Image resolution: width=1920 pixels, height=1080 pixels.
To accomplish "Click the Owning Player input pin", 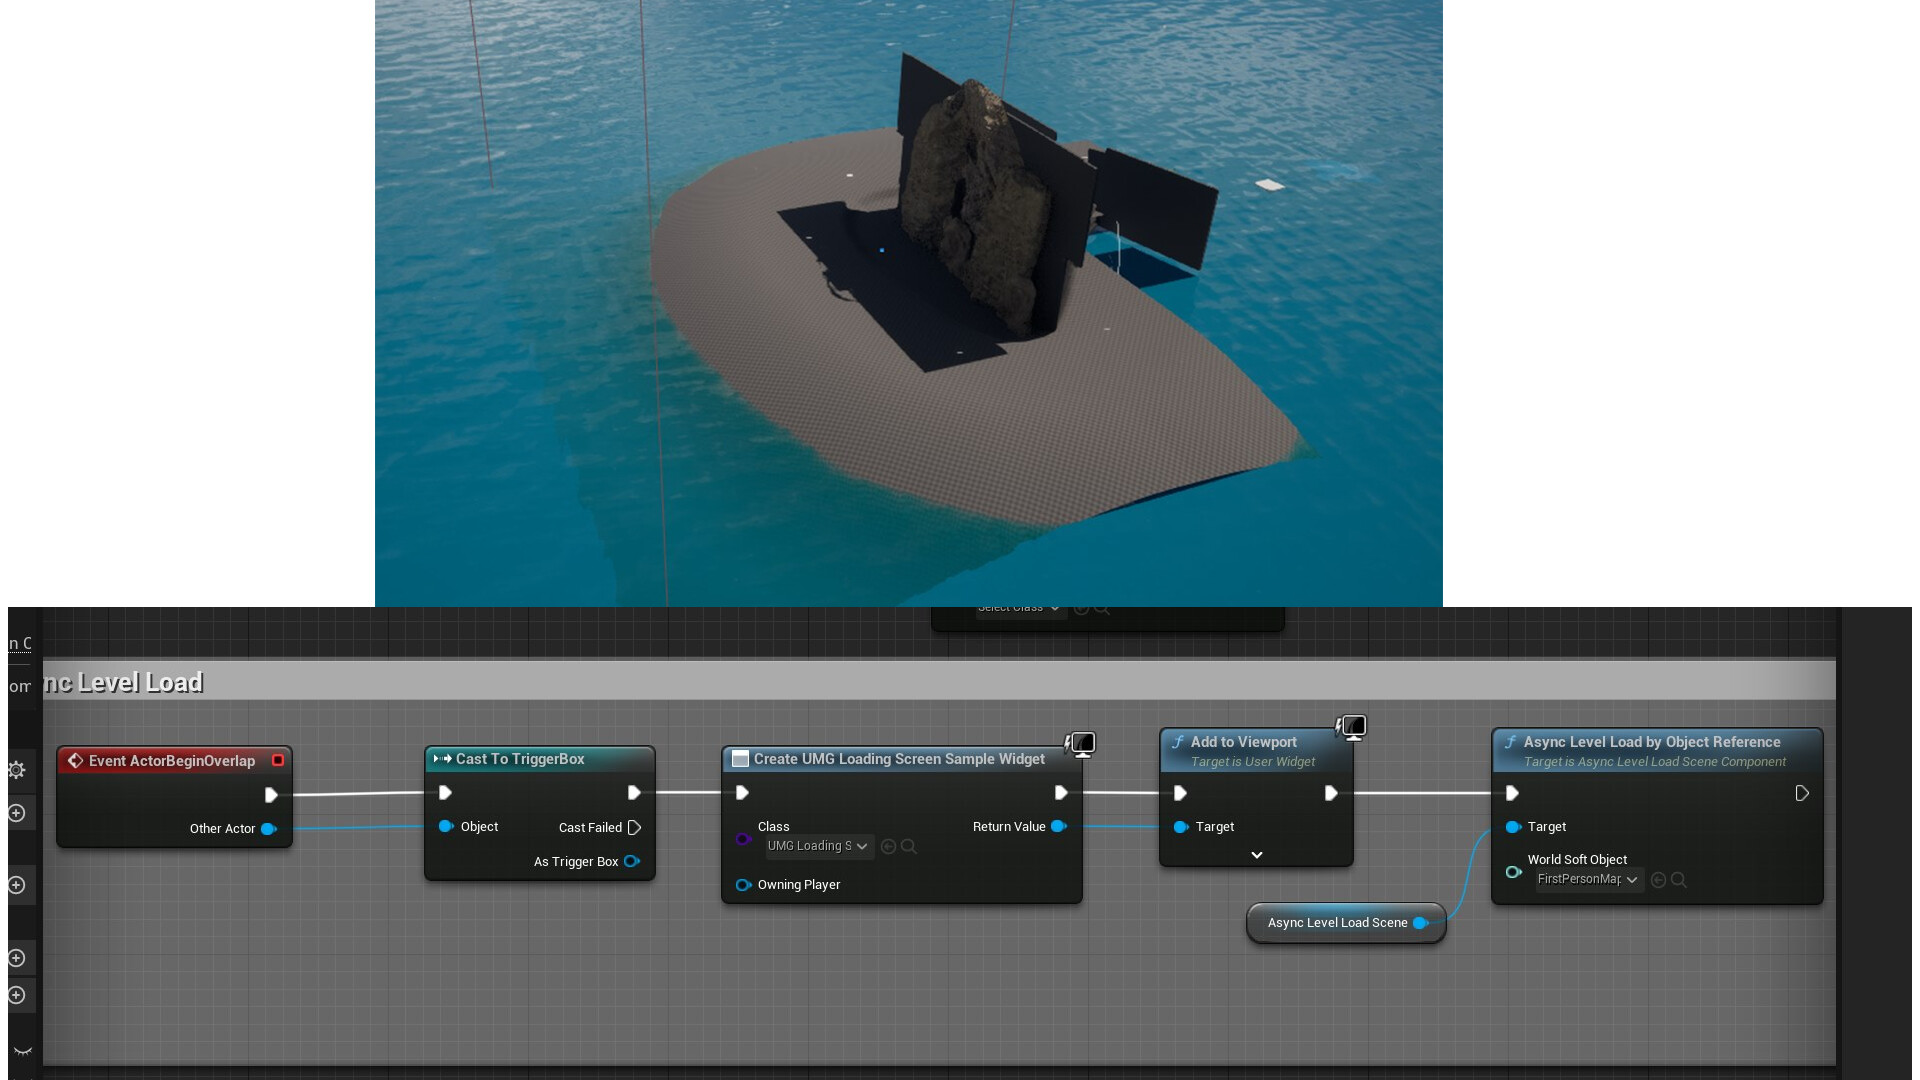I will point(743,885).
